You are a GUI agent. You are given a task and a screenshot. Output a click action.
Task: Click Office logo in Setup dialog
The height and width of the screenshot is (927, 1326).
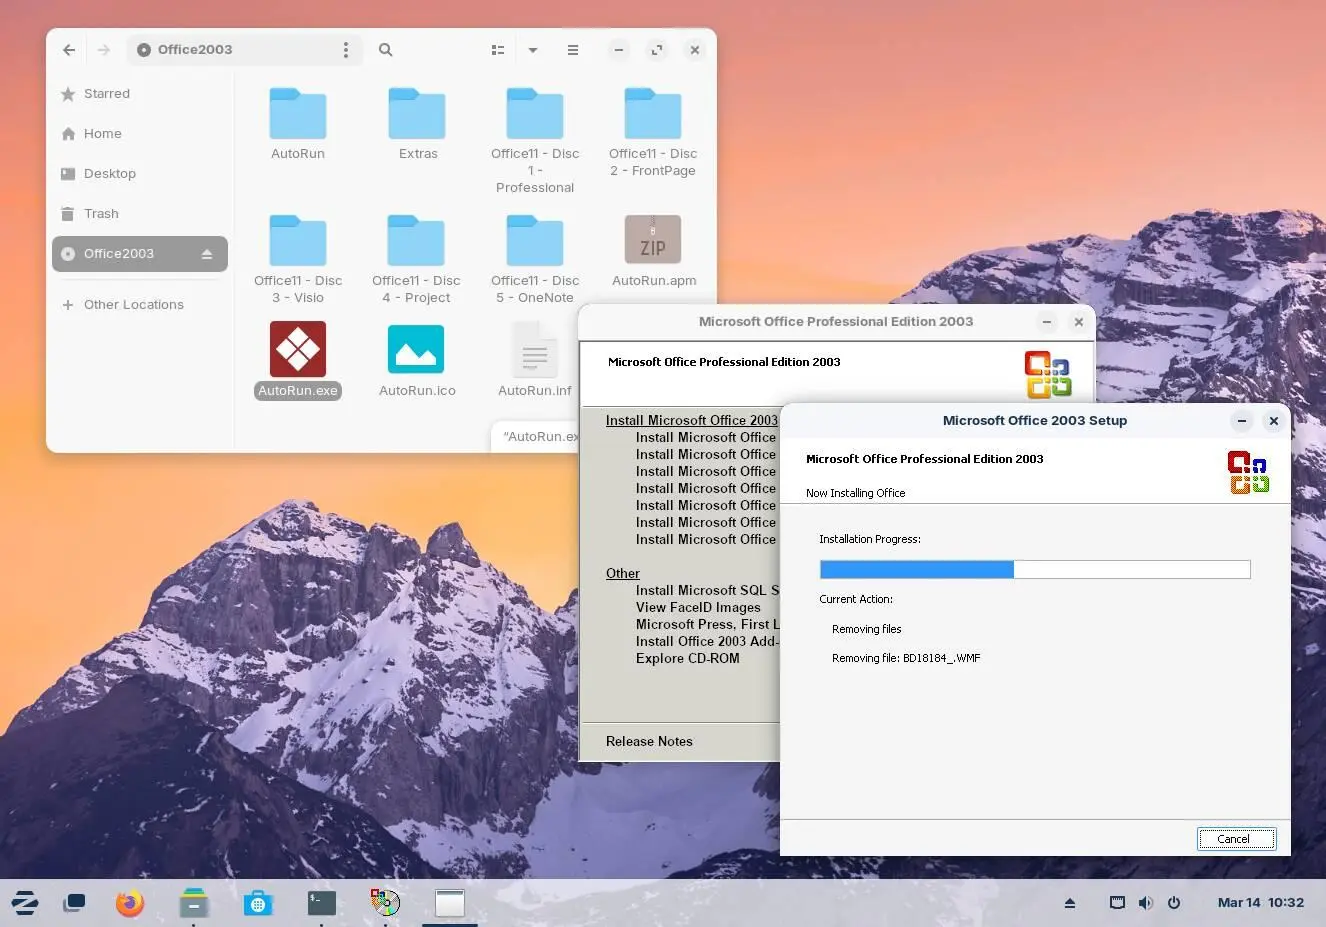1248,472
